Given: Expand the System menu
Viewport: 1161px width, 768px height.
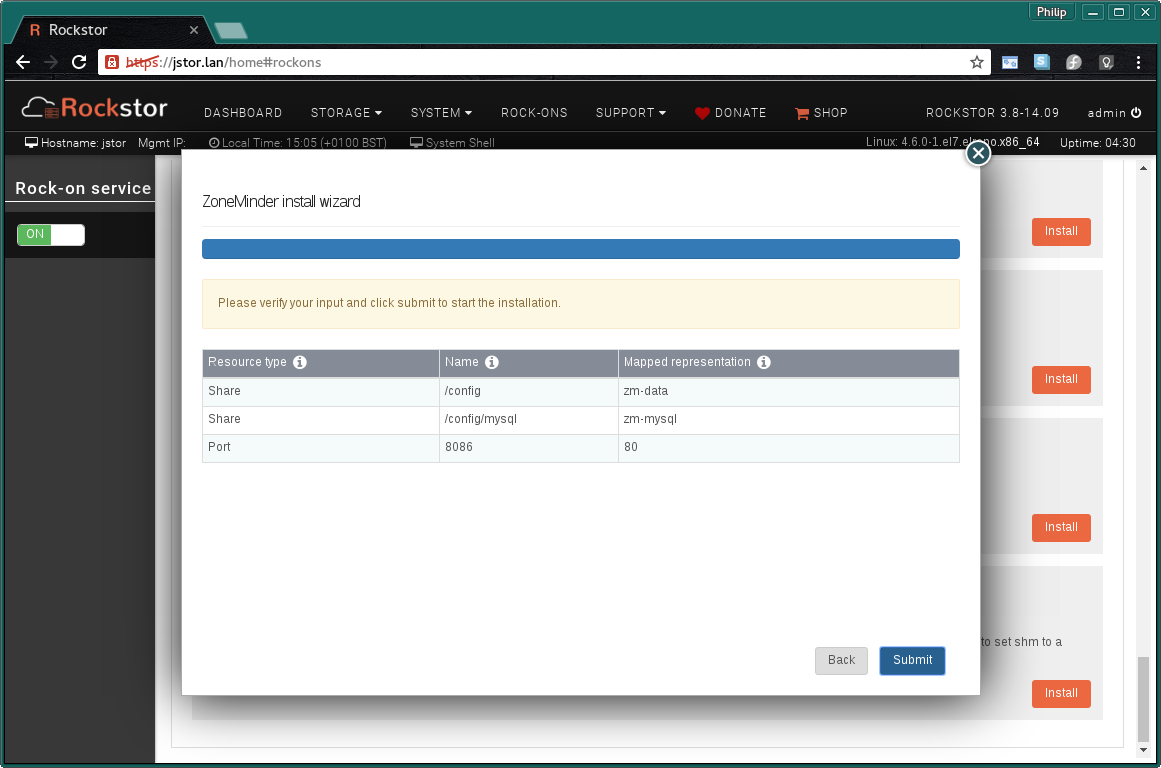Looking at the screenshot, I should point(441,113).
